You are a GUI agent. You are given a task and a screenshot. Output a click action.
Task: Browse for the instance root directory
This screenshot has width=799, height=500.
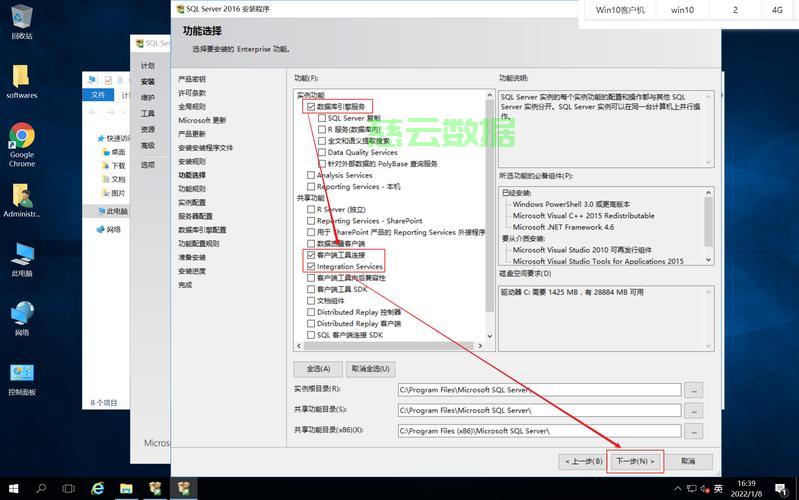[694, 390]
